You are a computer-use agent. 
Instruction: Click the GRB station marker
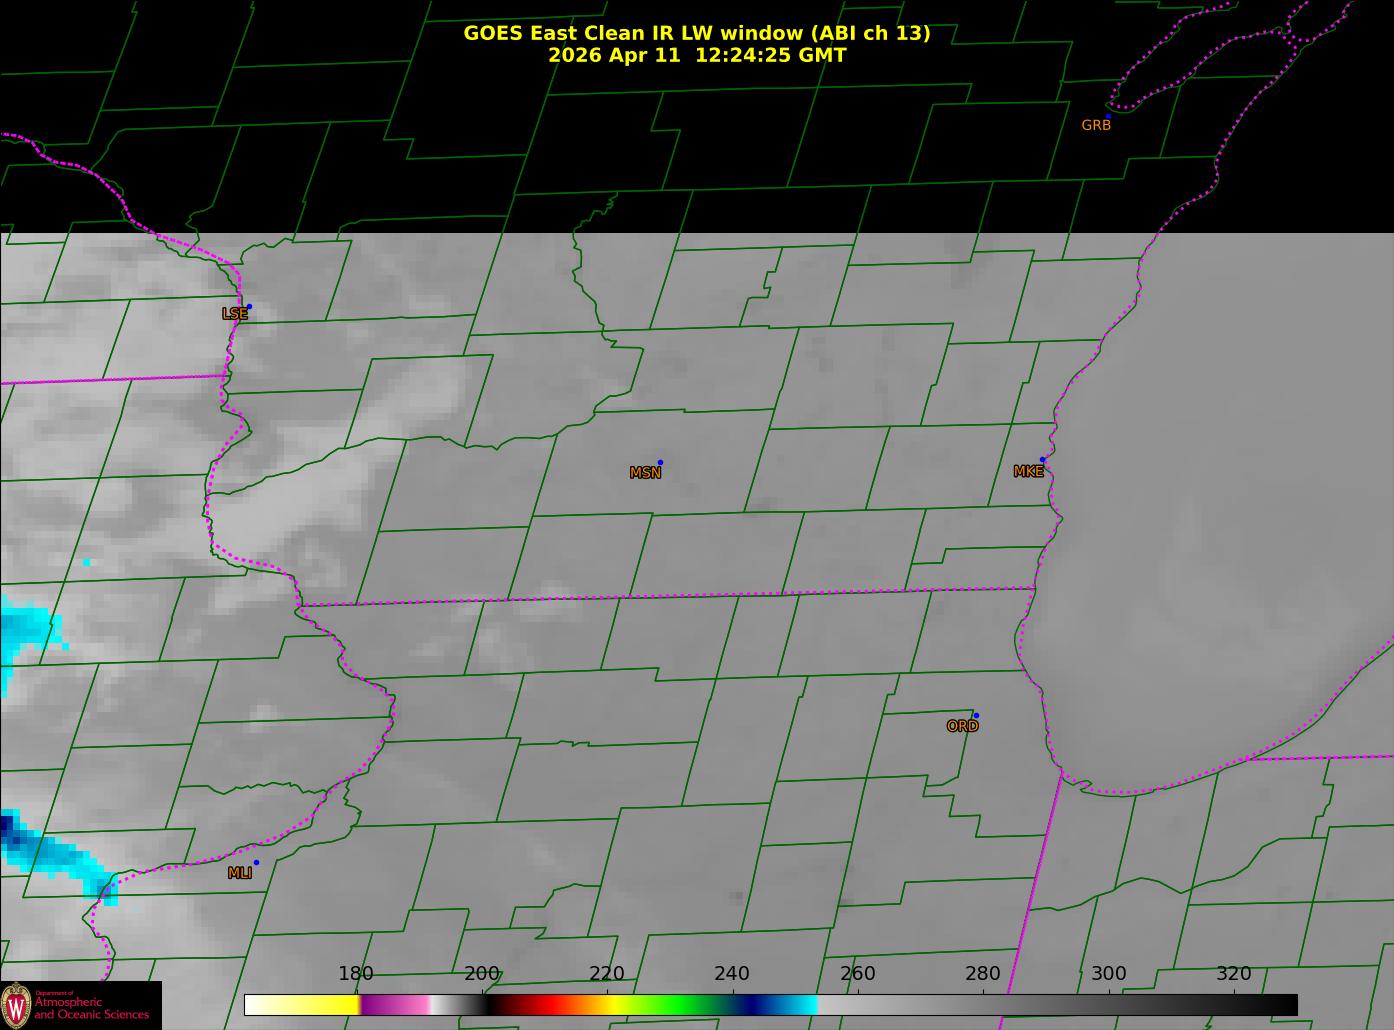pyautogui.click(x=1107, y=117)
